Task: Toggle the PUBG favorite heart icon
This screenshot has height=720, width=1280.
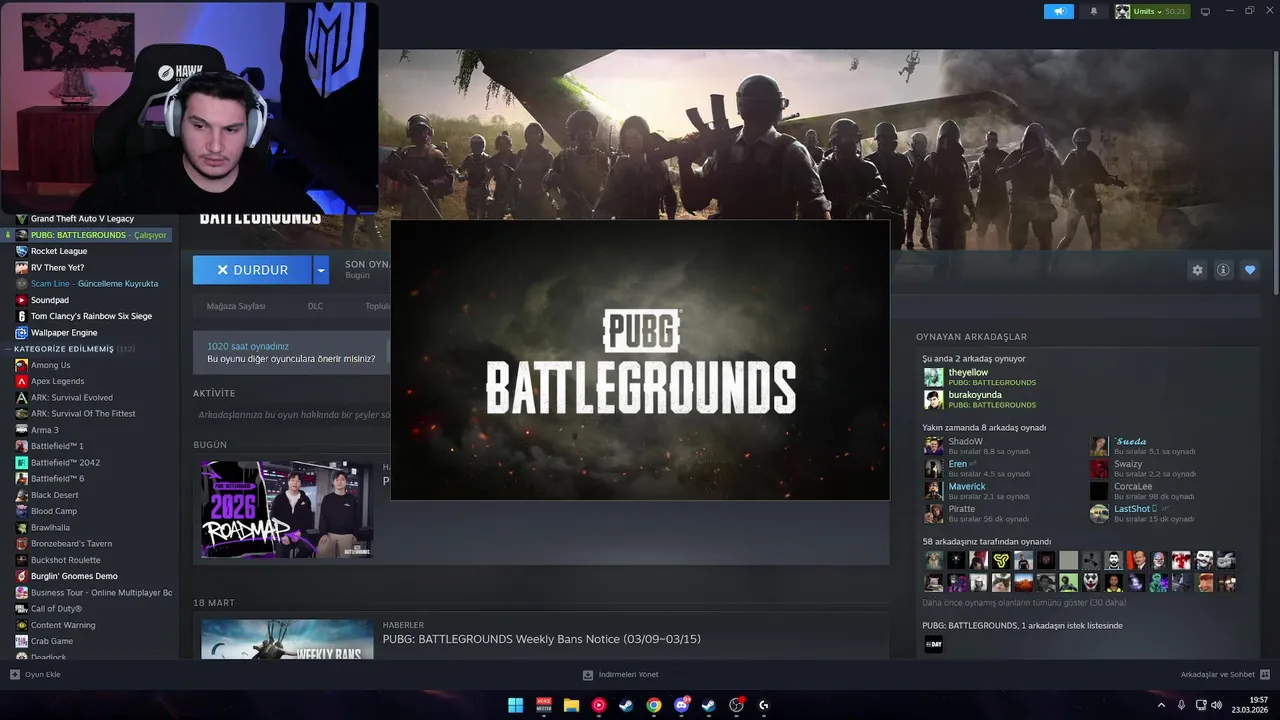Action: pyautogui.click(x=1250, y=270)
